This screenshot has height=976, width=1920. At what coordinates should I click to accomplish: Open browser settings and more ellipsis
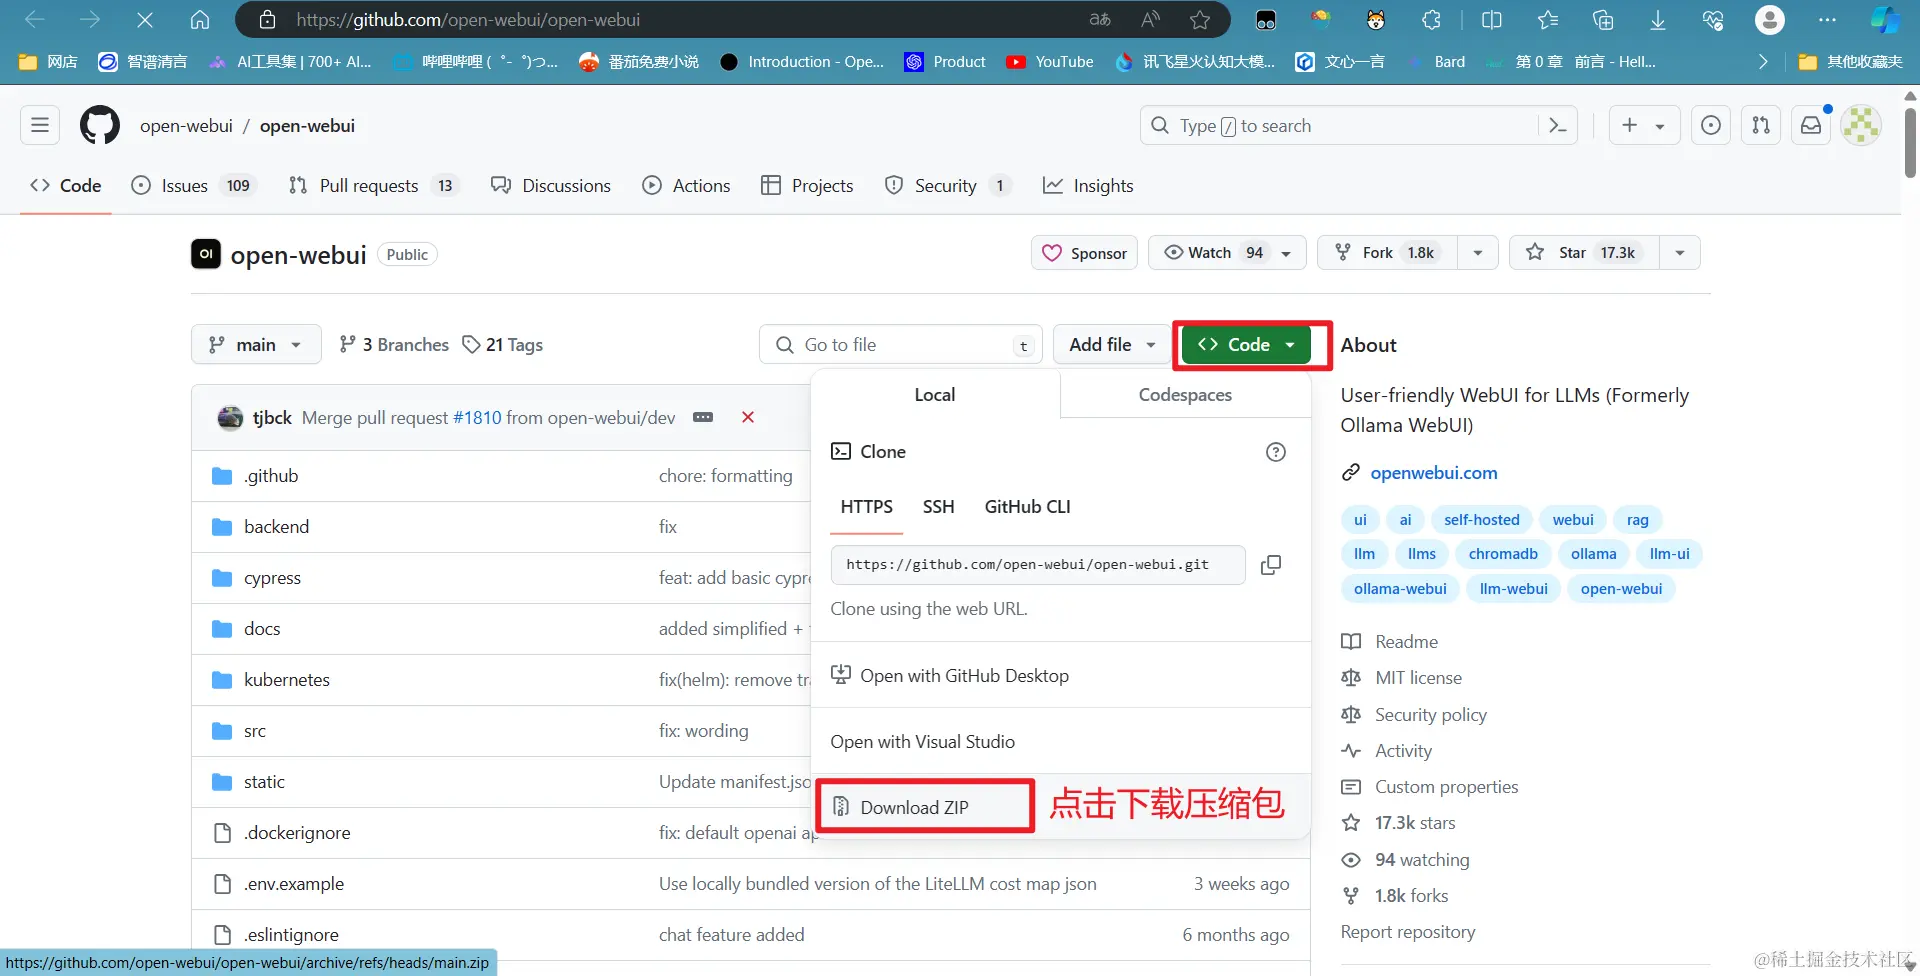pyautogui.click(x=1827, y=19)
